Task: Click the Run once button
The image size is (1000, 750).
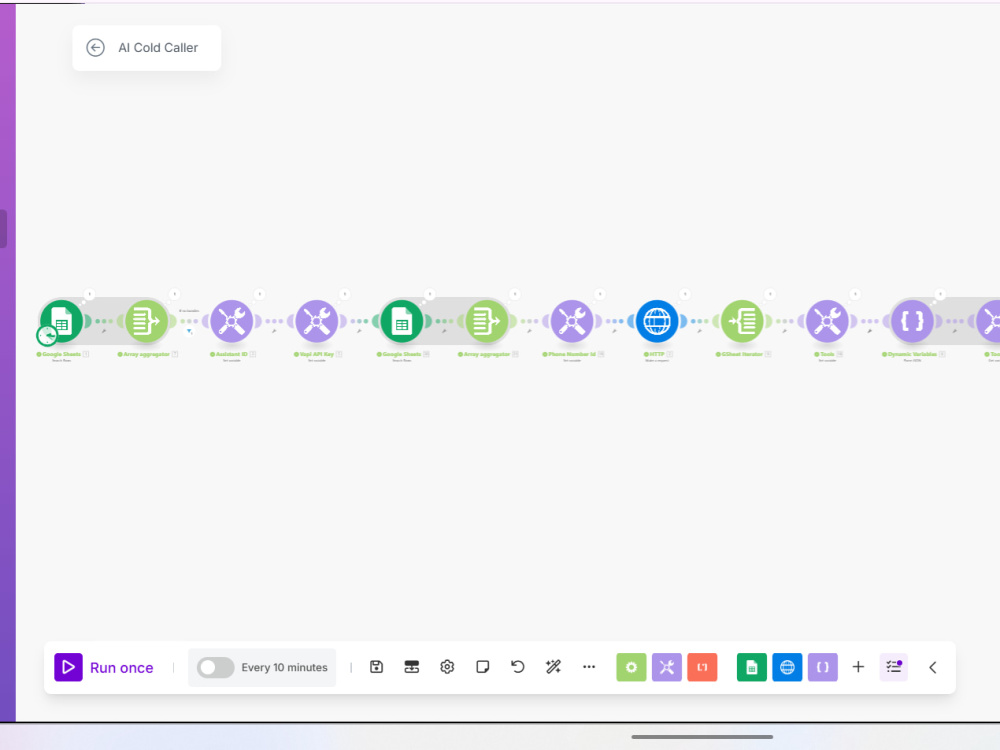Action: [x=104, y=667]
